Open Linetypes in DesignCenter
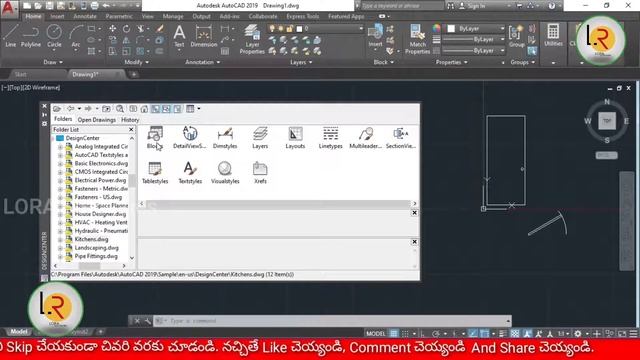The width and height of the screenshot is (640, 360). tap(330, 138)
